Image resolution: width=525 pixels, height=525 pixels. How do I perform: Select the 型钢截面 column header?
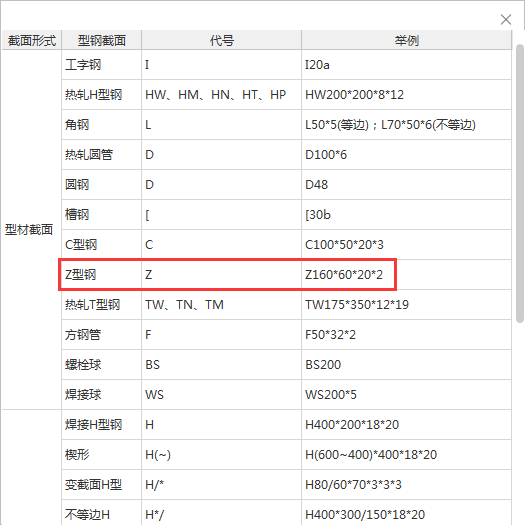click(x=102, y=40)
